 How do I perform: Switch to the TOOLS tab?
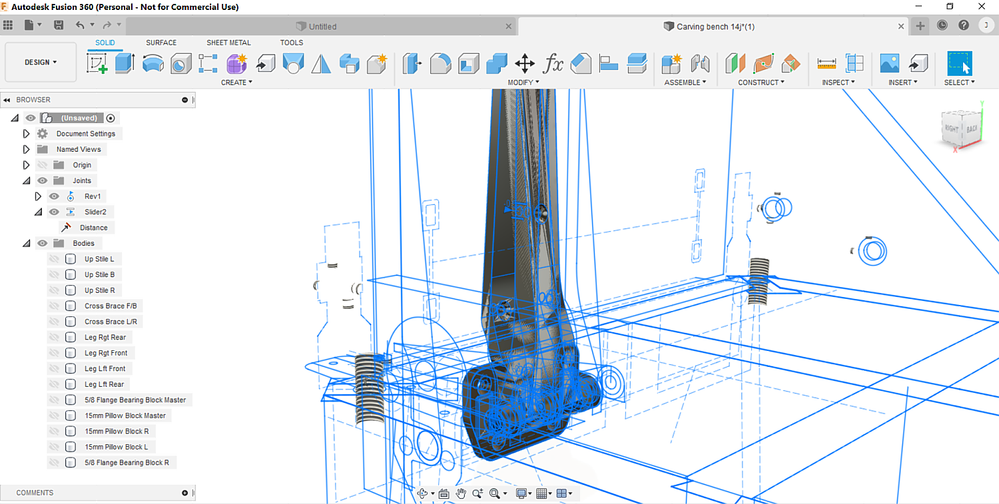pyautogui.click(x=292, y=43)
